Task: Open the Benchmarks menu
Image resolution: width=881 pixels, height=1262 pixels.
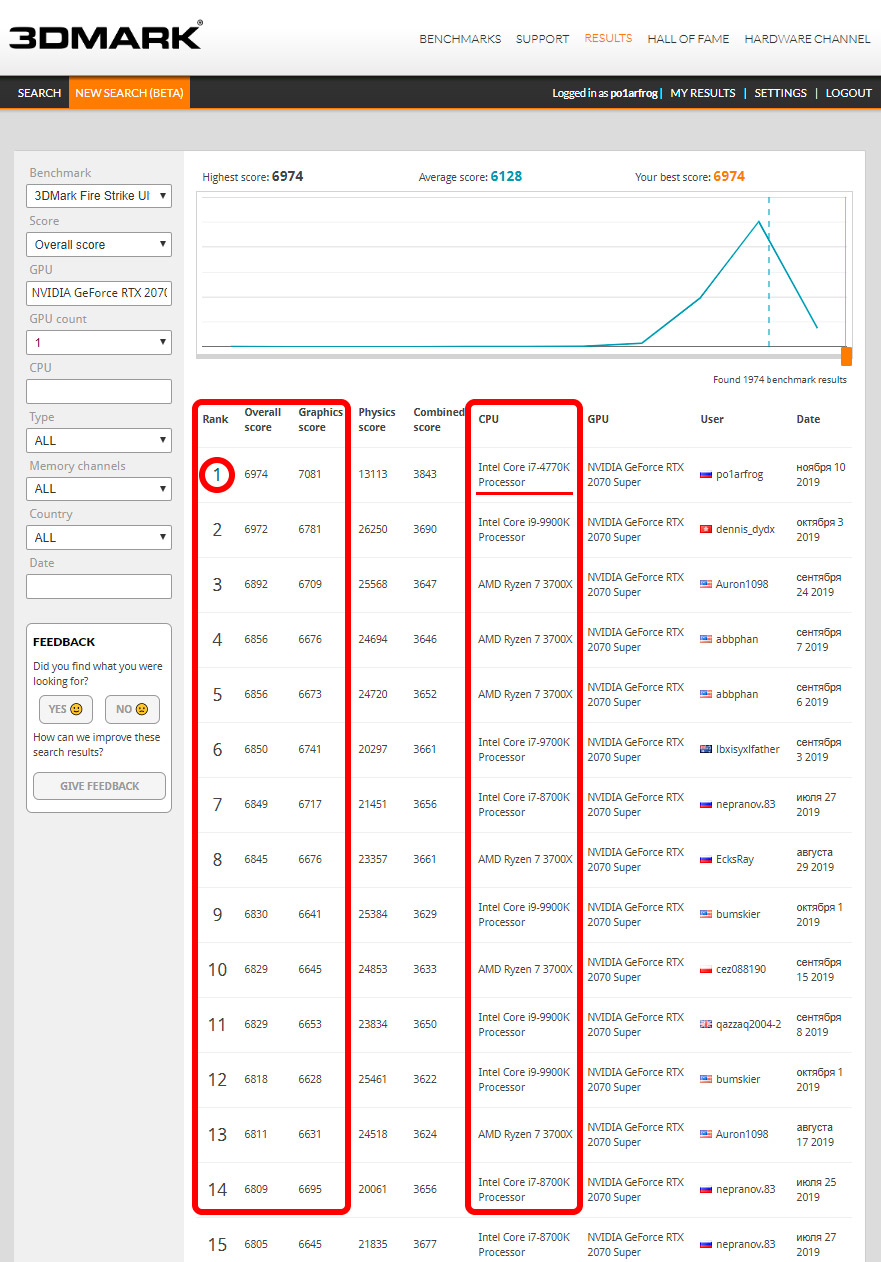Action: pos(460,39)
